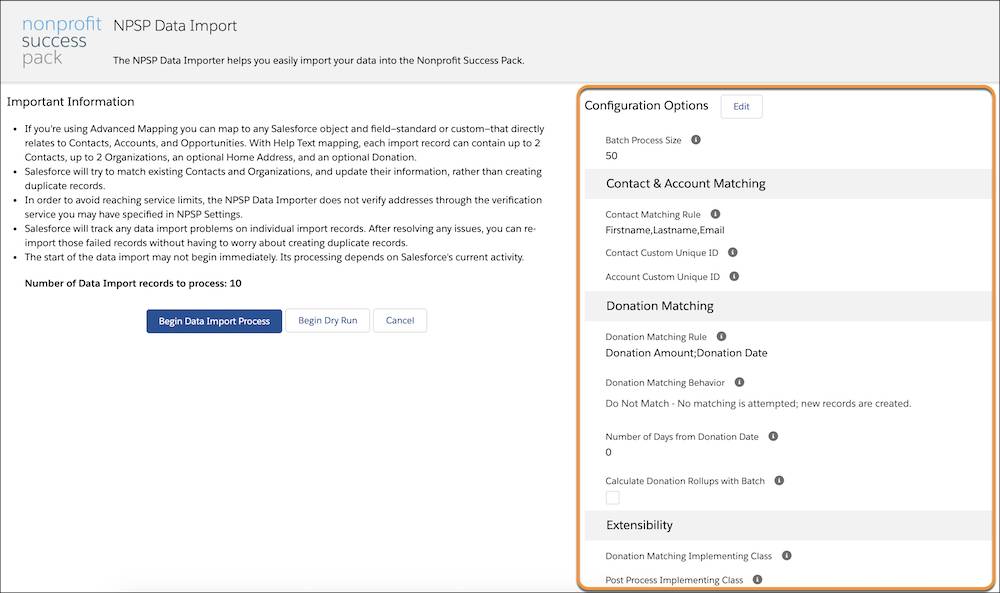Click the Important Information heading
This screenshot has height=593, width=1000.
[x=70, y=102]
